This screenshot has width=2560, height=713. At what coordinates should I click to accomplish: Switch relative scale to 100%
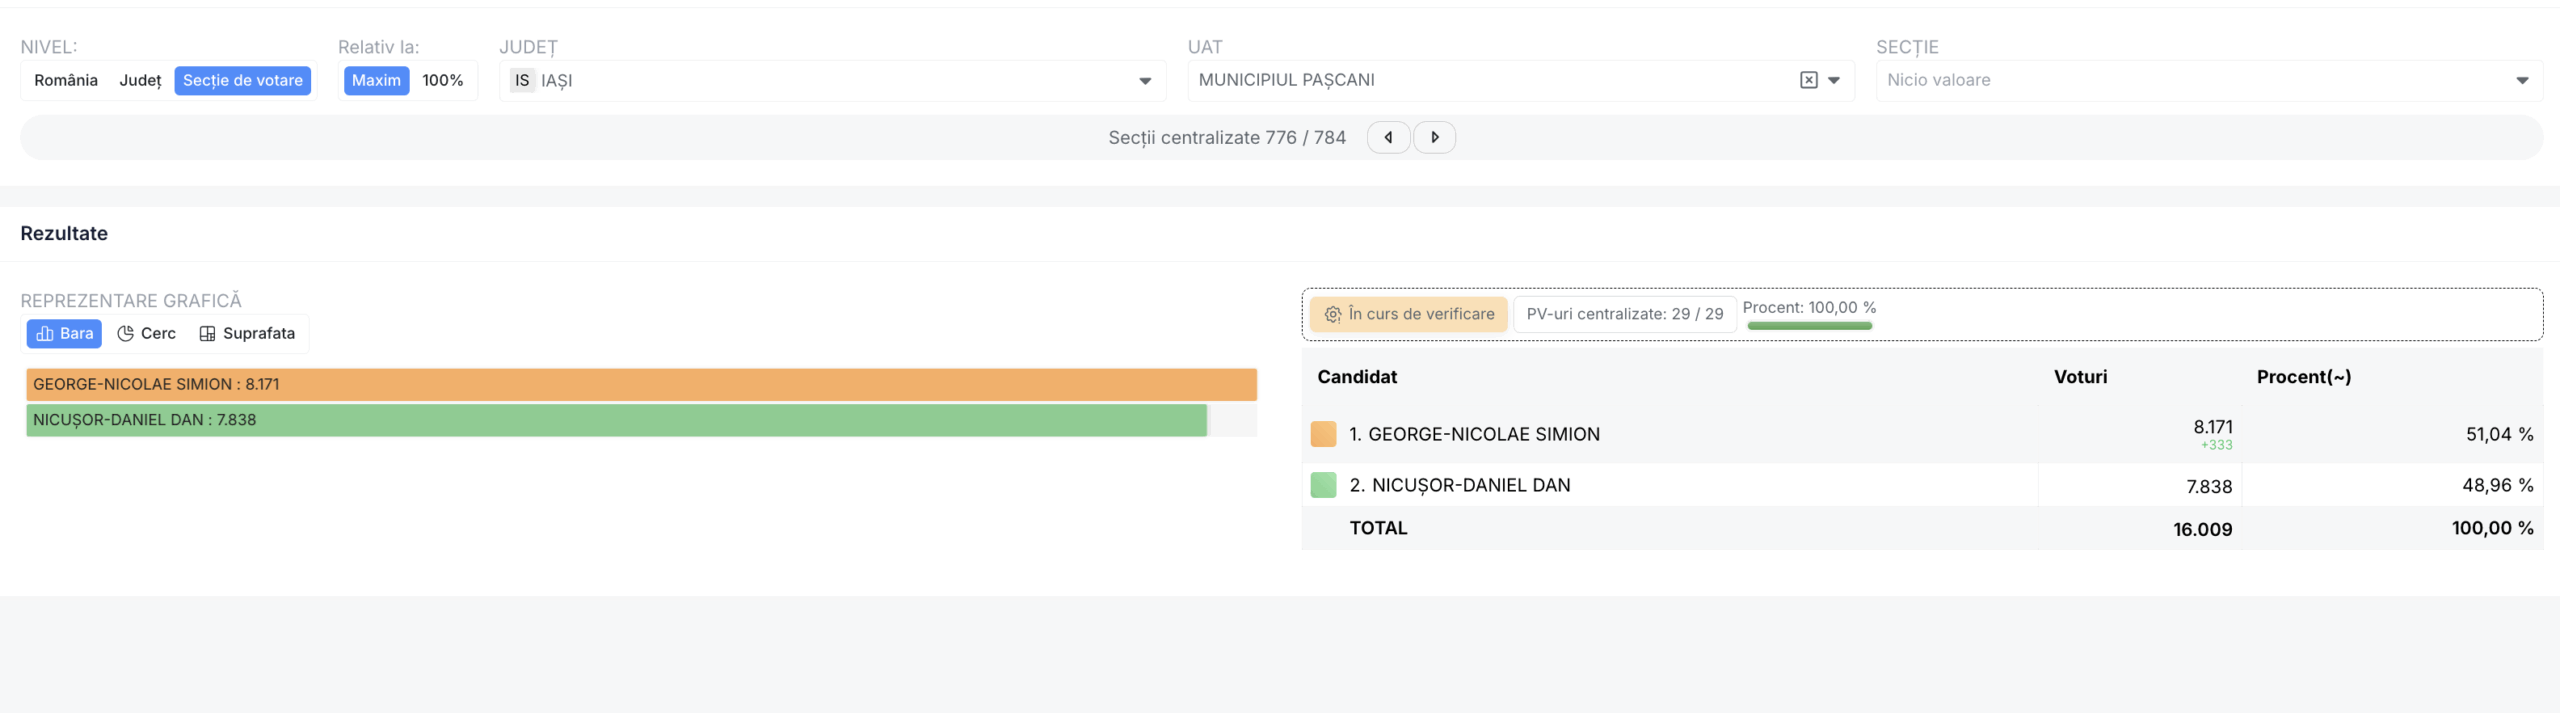tap(442, 80)
